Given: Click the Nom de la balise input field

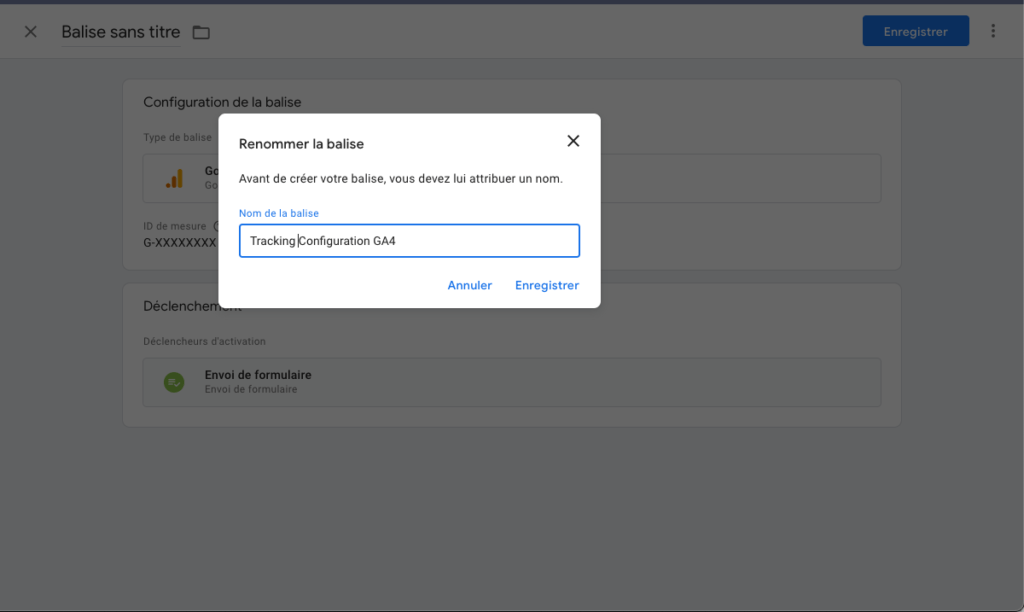Looking at the screenshot, I should tap(409, 240).
